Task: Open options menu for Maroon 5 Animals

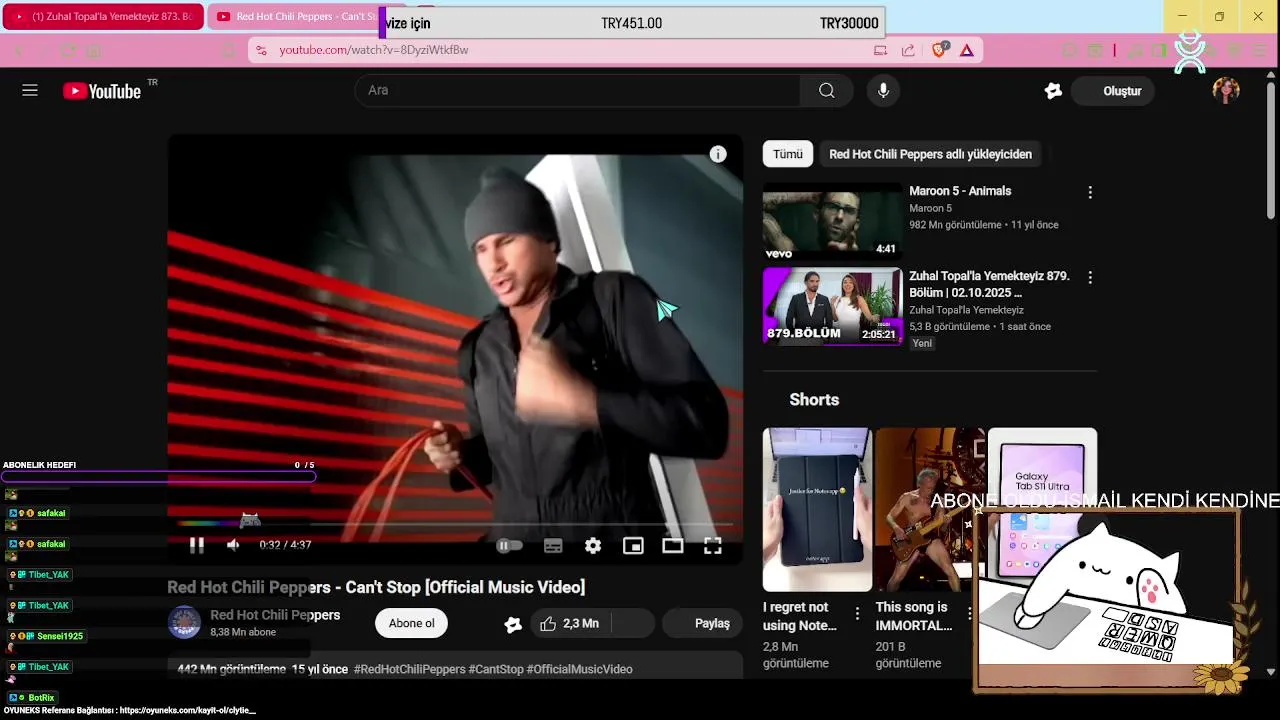Action: click(x=1090, y=192)
